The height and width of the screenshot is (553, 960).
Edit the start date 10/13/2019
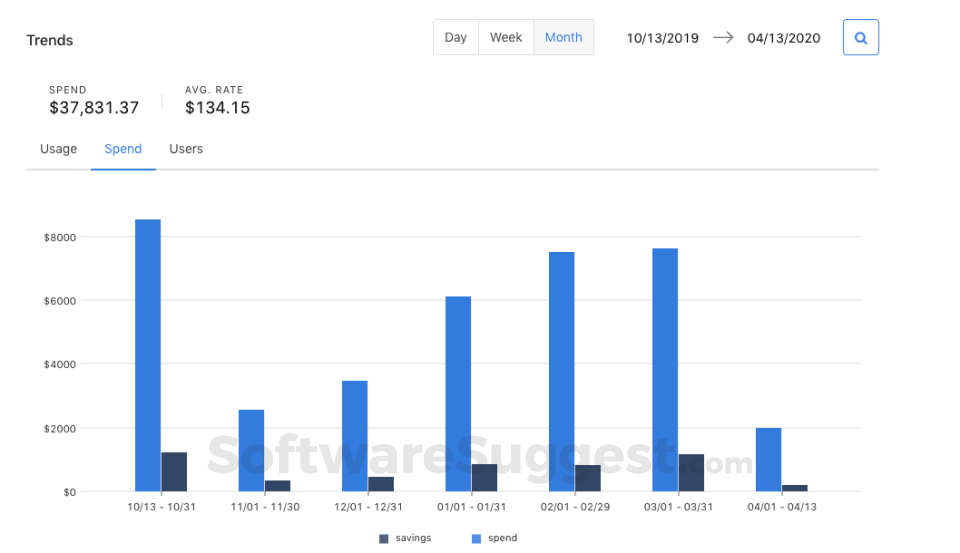pos(662,38)
